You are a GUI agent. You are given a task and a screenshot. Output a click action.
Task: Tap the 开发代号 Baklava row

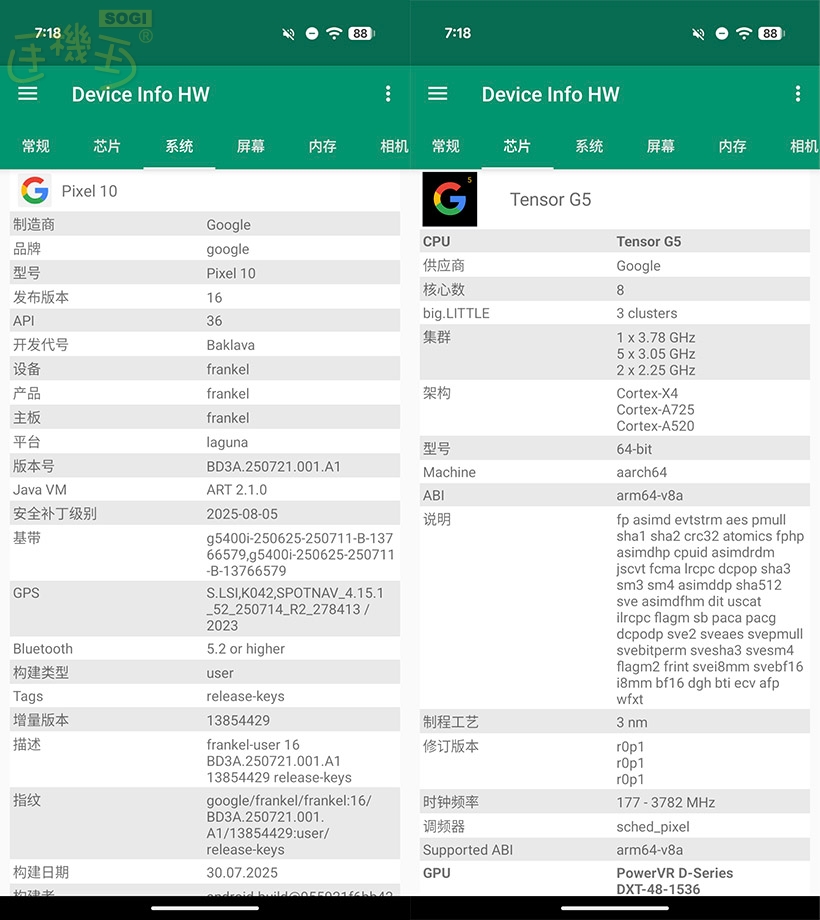(x=205, y=345)
